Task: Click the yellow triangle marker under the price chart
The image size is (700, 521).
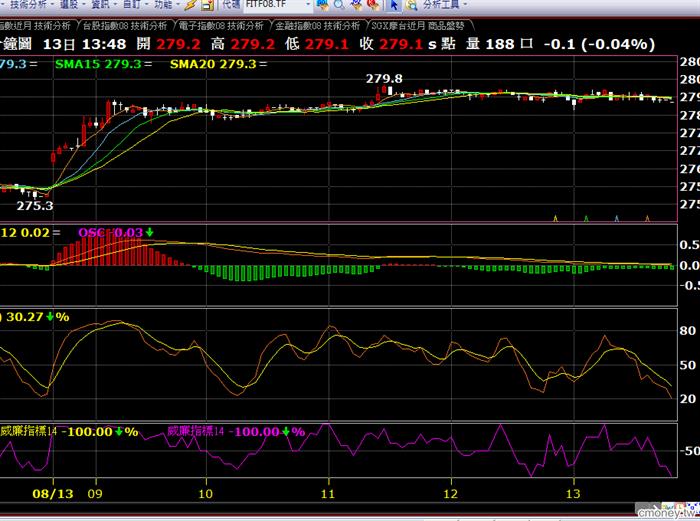Action: click(x=555, y=218)
